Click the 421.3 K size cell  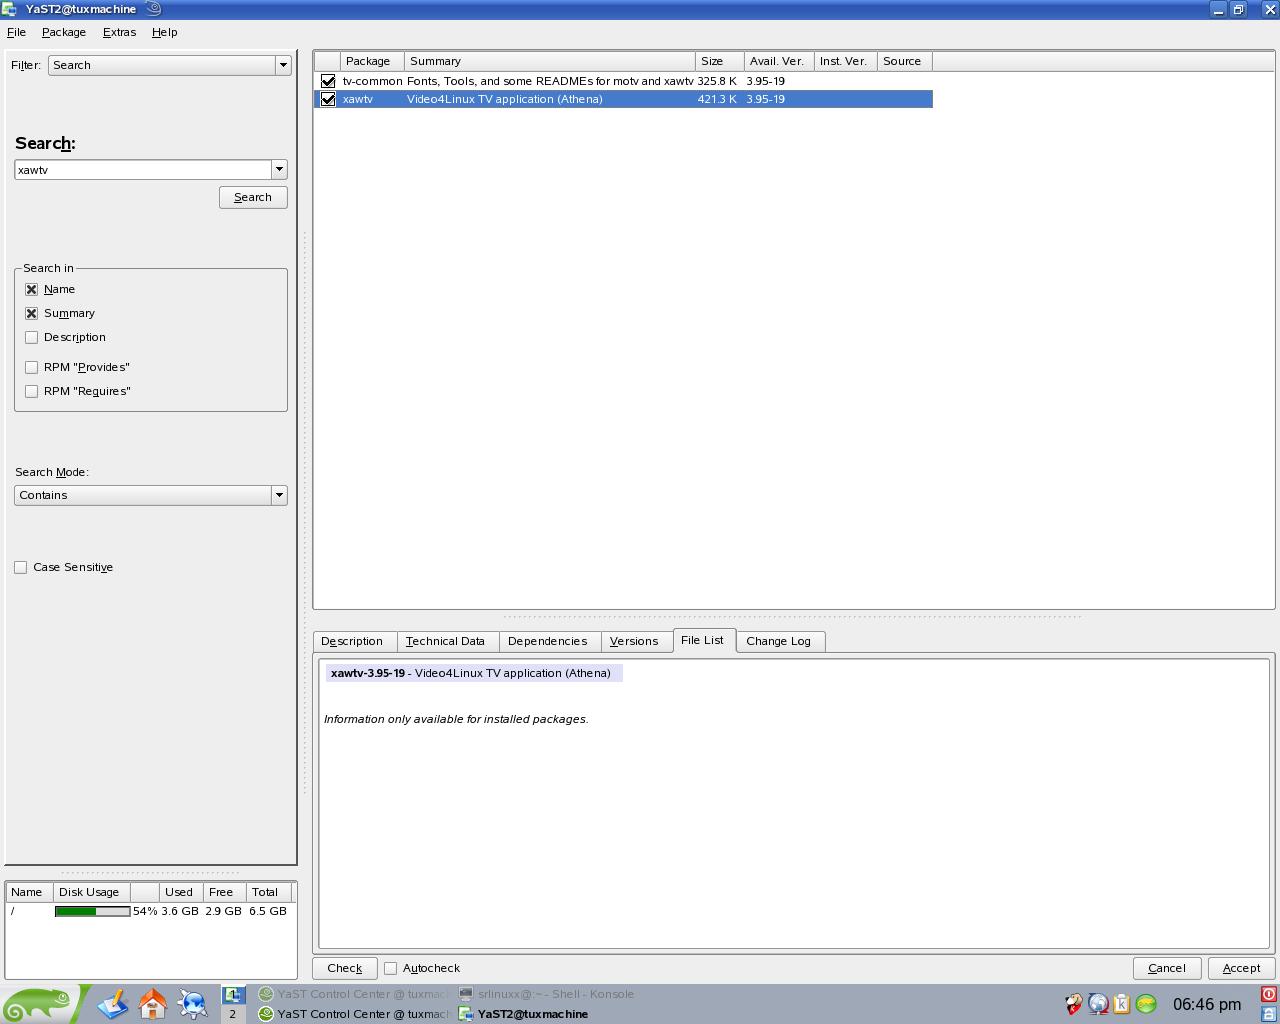point(717,99)
